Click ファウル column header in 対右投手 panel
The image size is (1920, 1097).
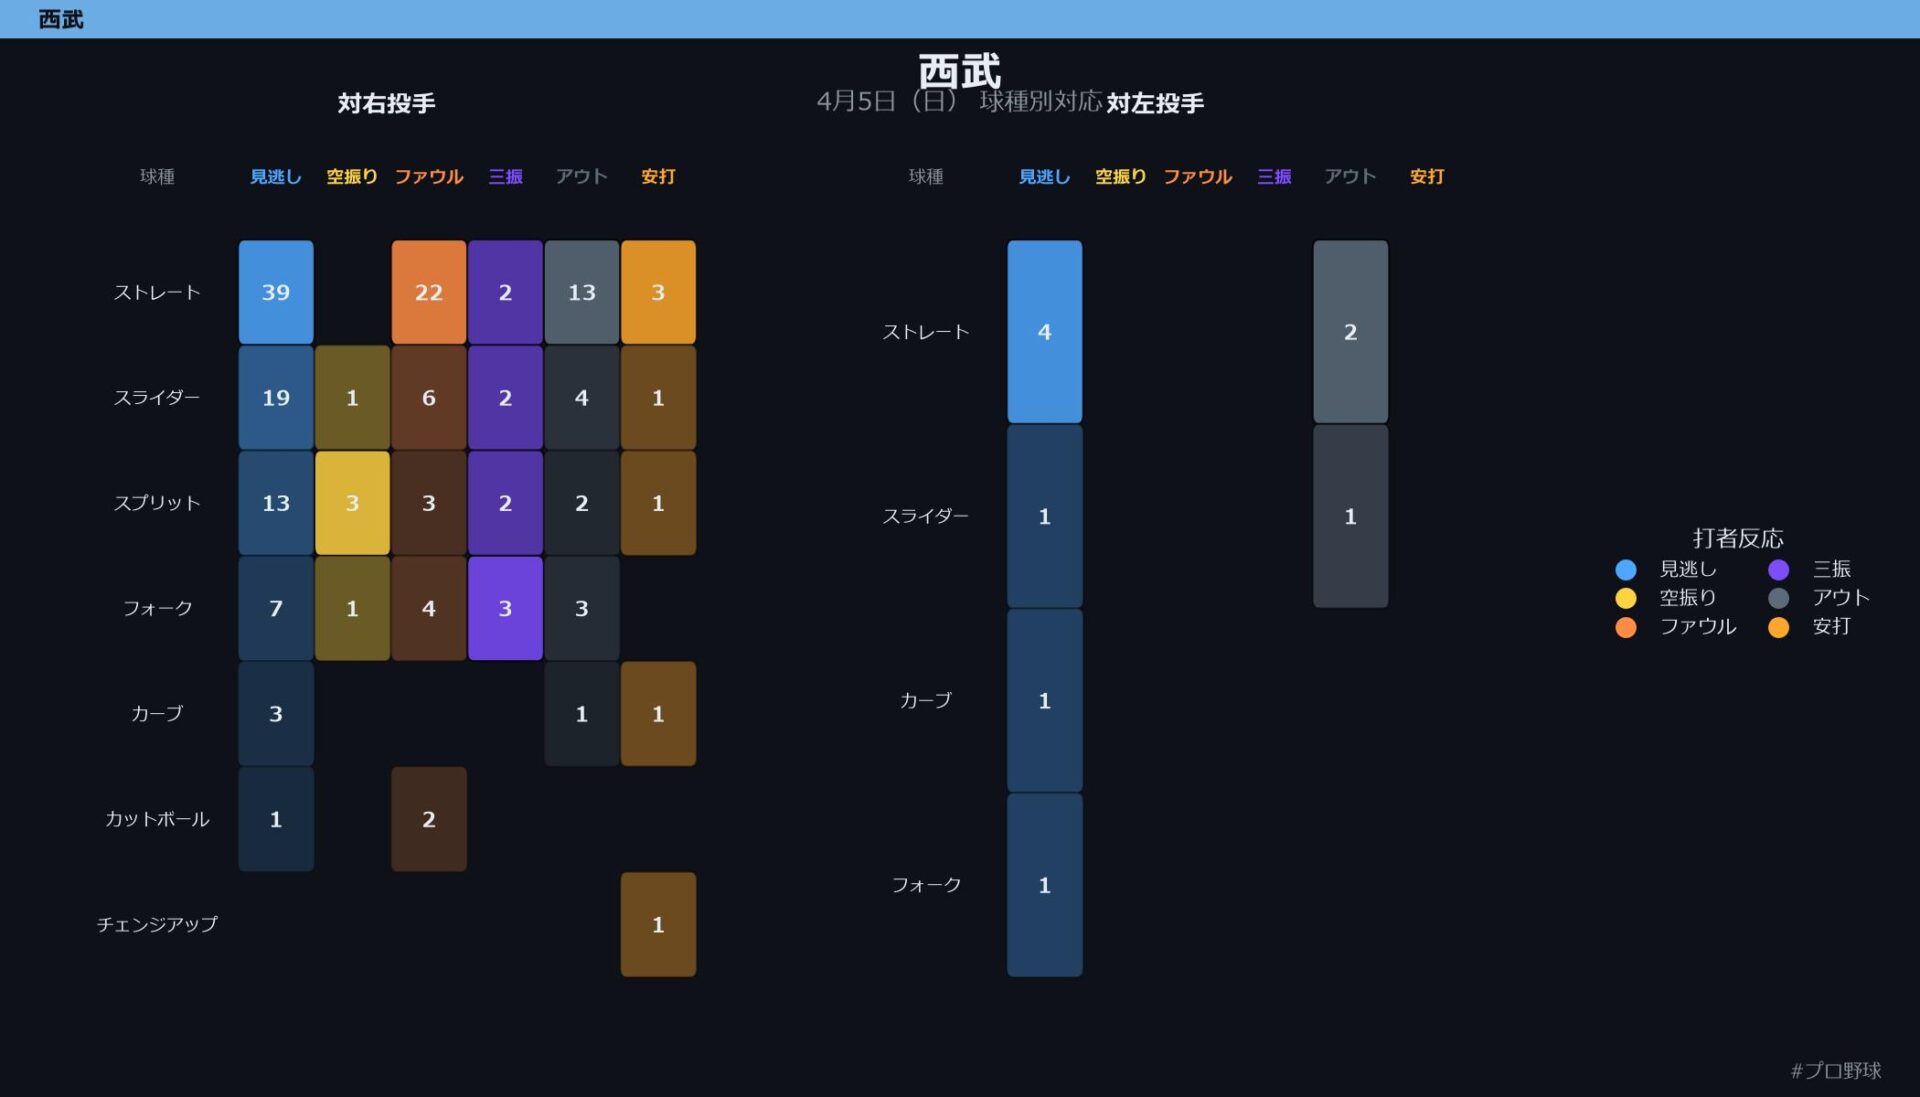429,176
